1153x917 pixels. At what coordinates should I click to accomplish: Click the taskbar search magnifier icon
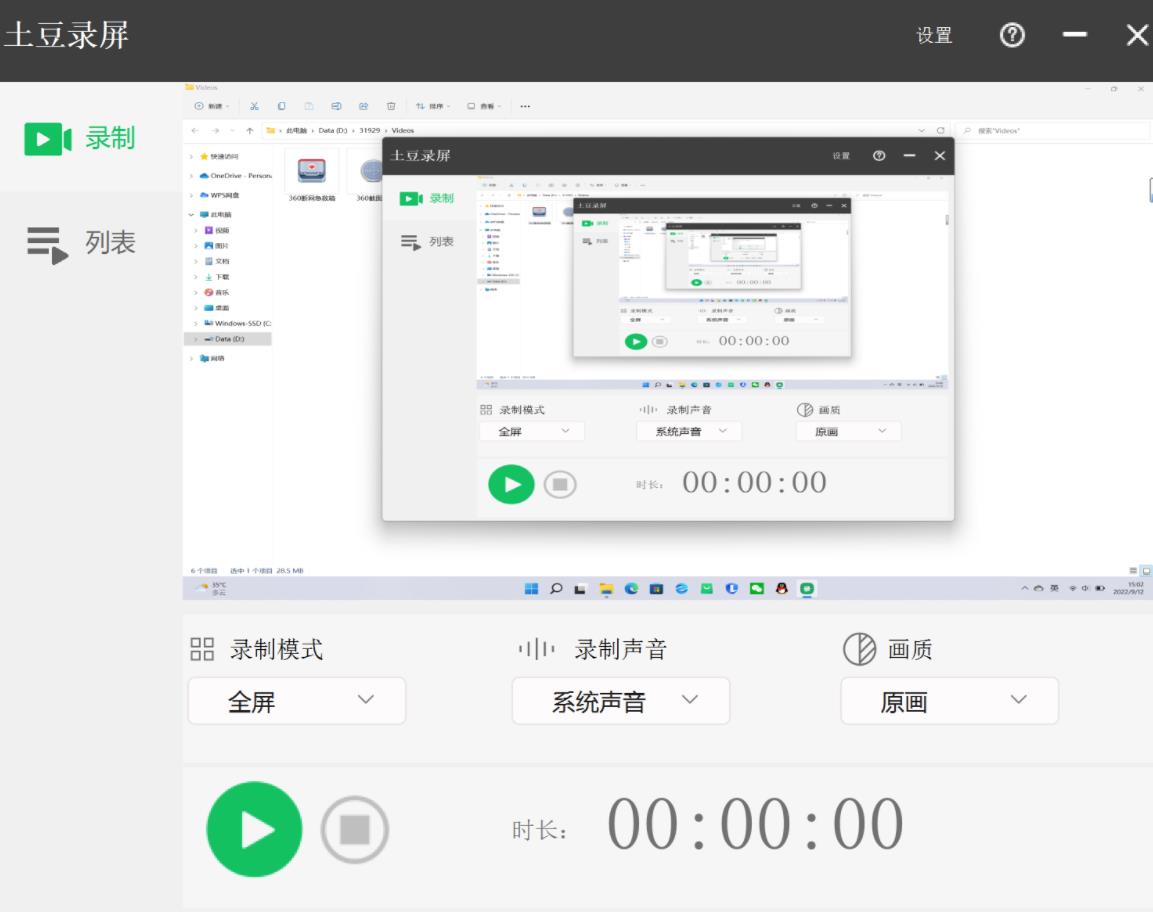tap(556, 588)
